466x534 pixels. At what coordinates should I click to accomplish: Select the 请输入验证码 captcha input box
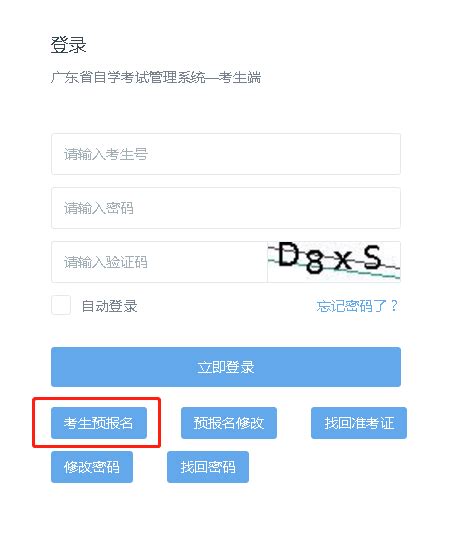pyautogui.click(x=159, y=262)
